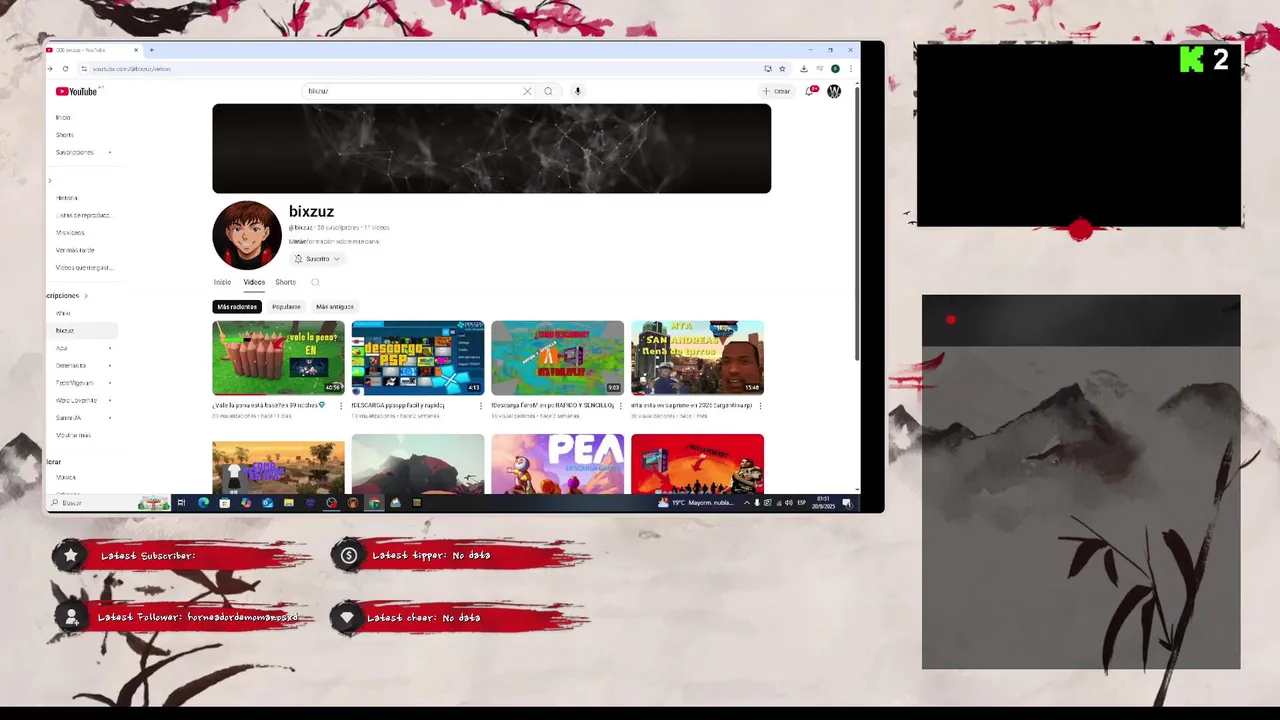Image resolution: width=1280 pixels, height=720 pixels.
Task: Click the site info icon in address bar
Action: 84,69
